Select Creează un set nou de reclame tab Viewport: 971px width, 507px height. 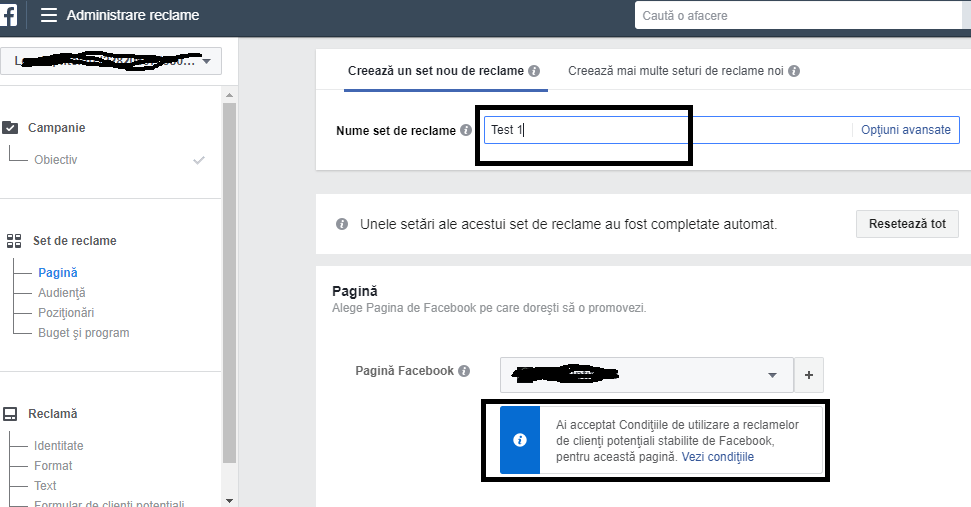pyautogui.click(x=436, y=71)
